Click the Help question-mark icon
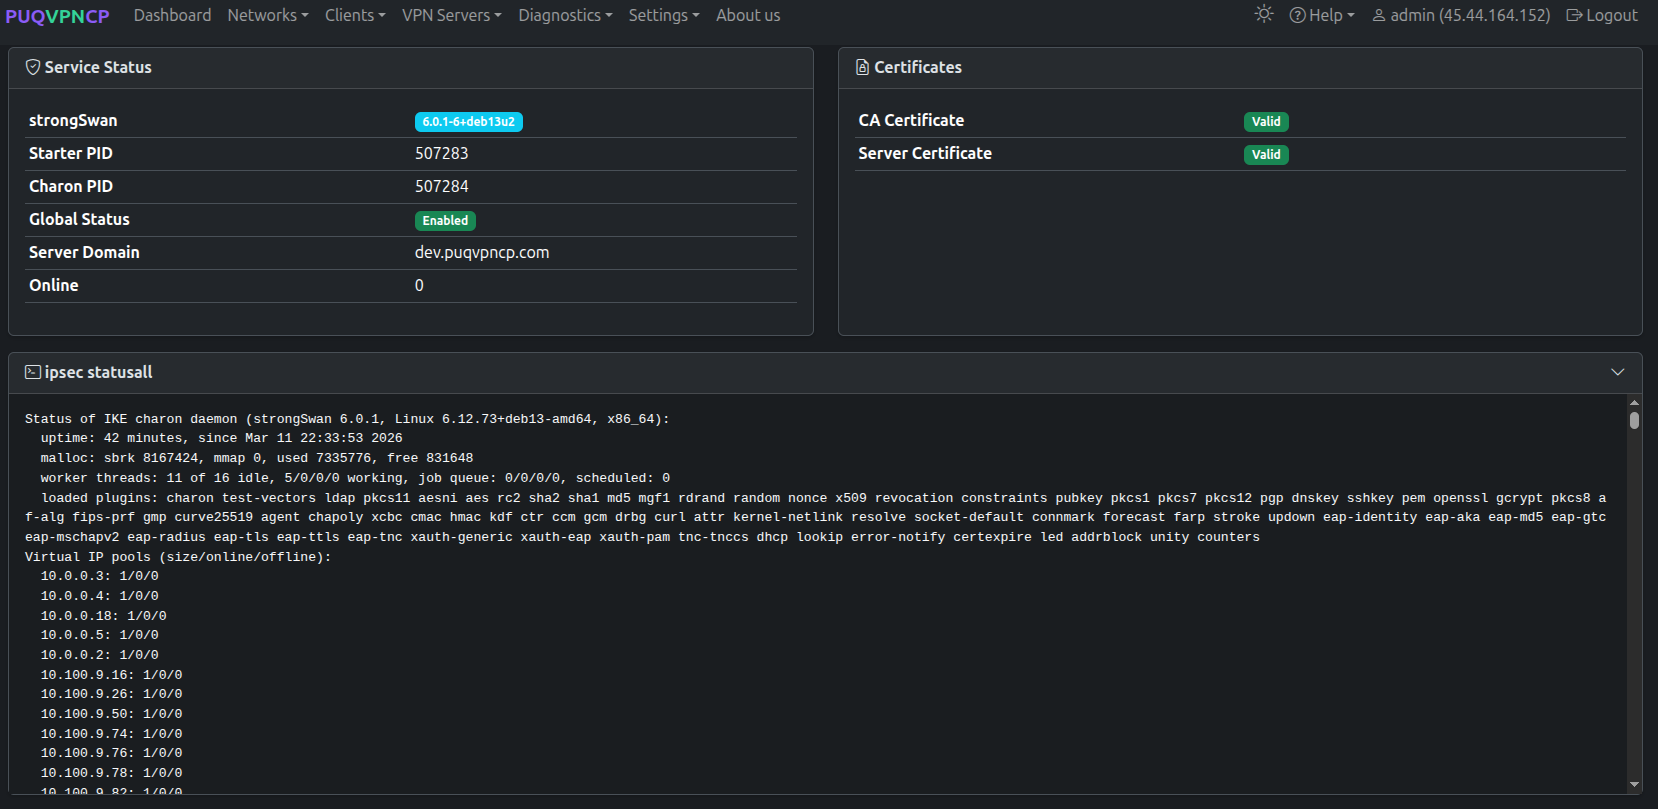The width and height of the screenshot is (1658, 809). [x=1297, y=15]
